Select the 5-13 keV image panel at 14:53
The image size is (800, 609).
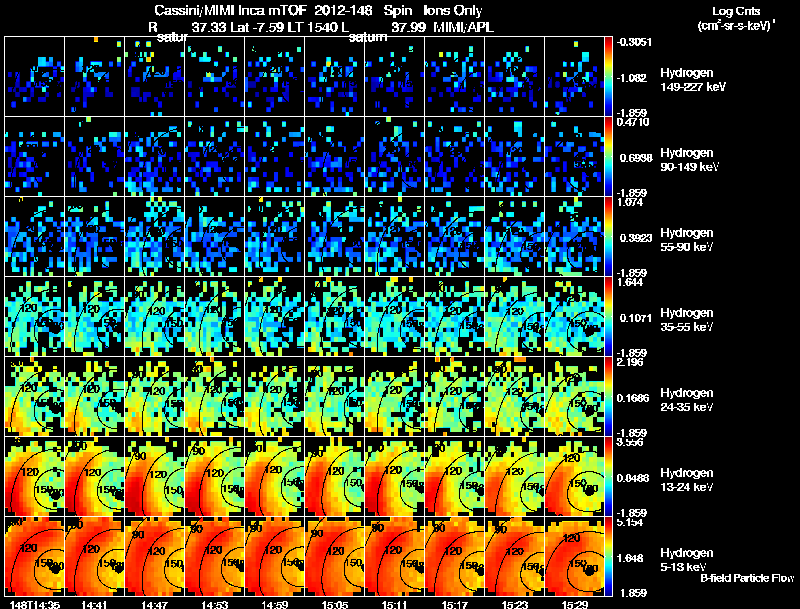[x=214, y=556]
